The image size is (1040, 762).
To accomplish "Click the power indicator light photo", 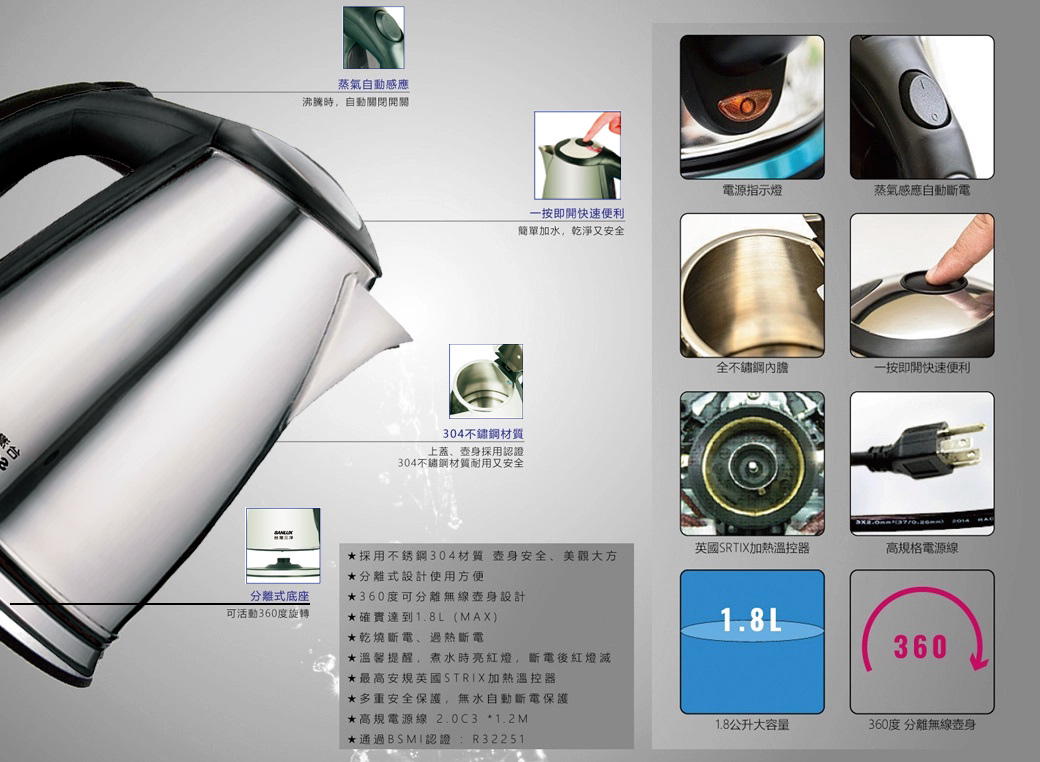I will click(752, 107).
